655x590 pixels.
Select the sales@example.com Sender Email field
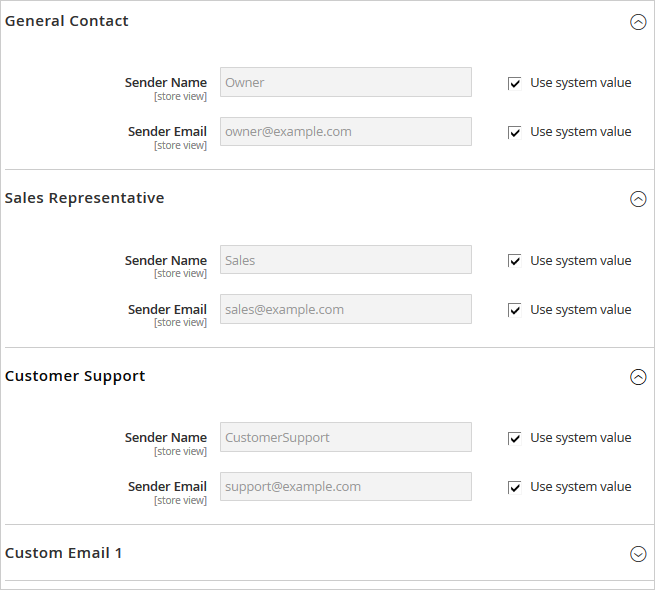click(345, 309)
